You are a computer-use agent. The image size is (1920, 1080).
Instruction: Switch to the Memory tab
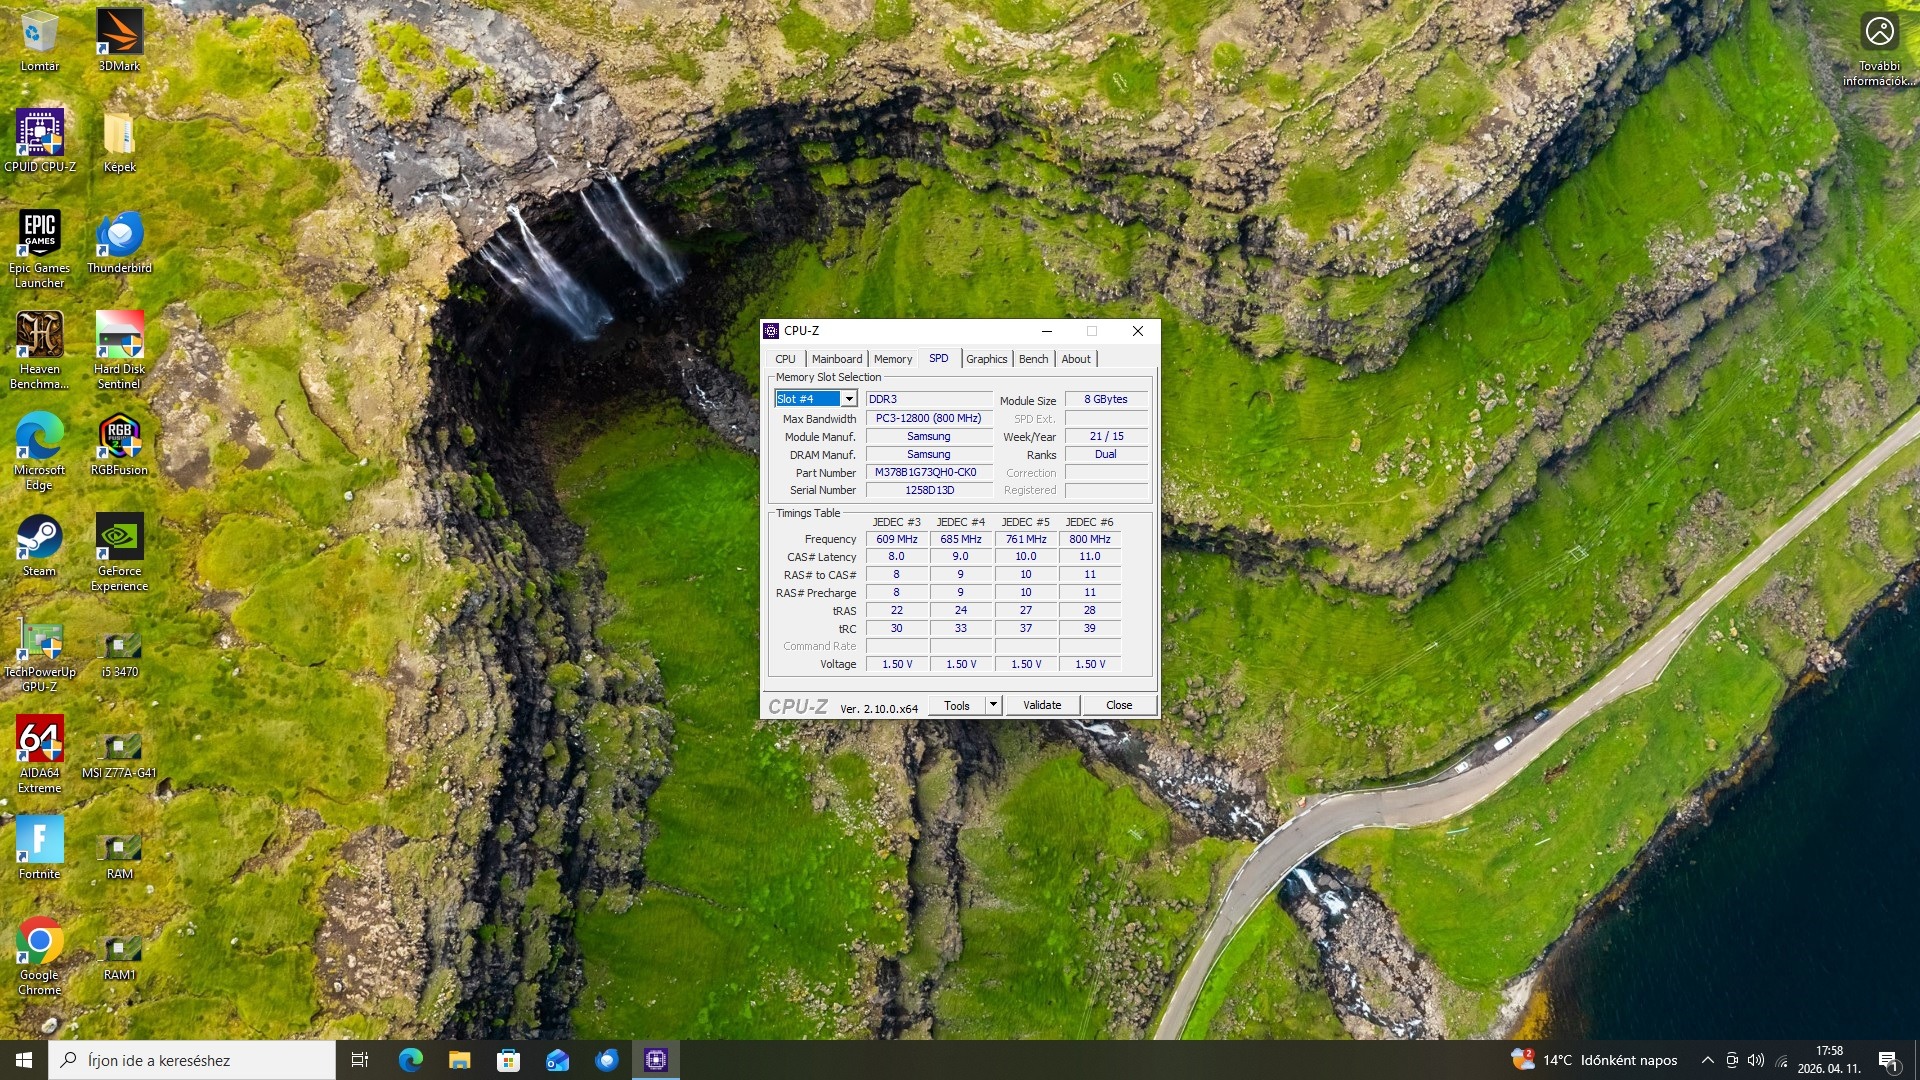[892, 359]
